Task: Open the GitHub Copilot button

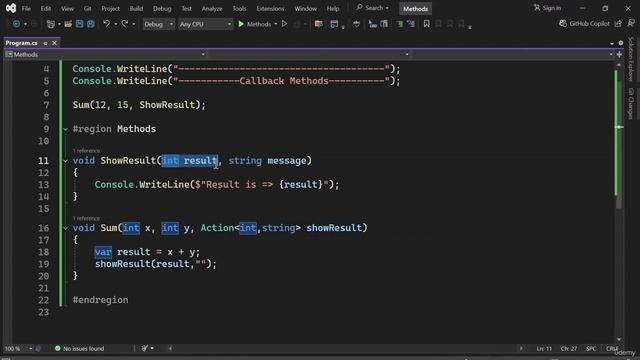Action: pos(584,24)
